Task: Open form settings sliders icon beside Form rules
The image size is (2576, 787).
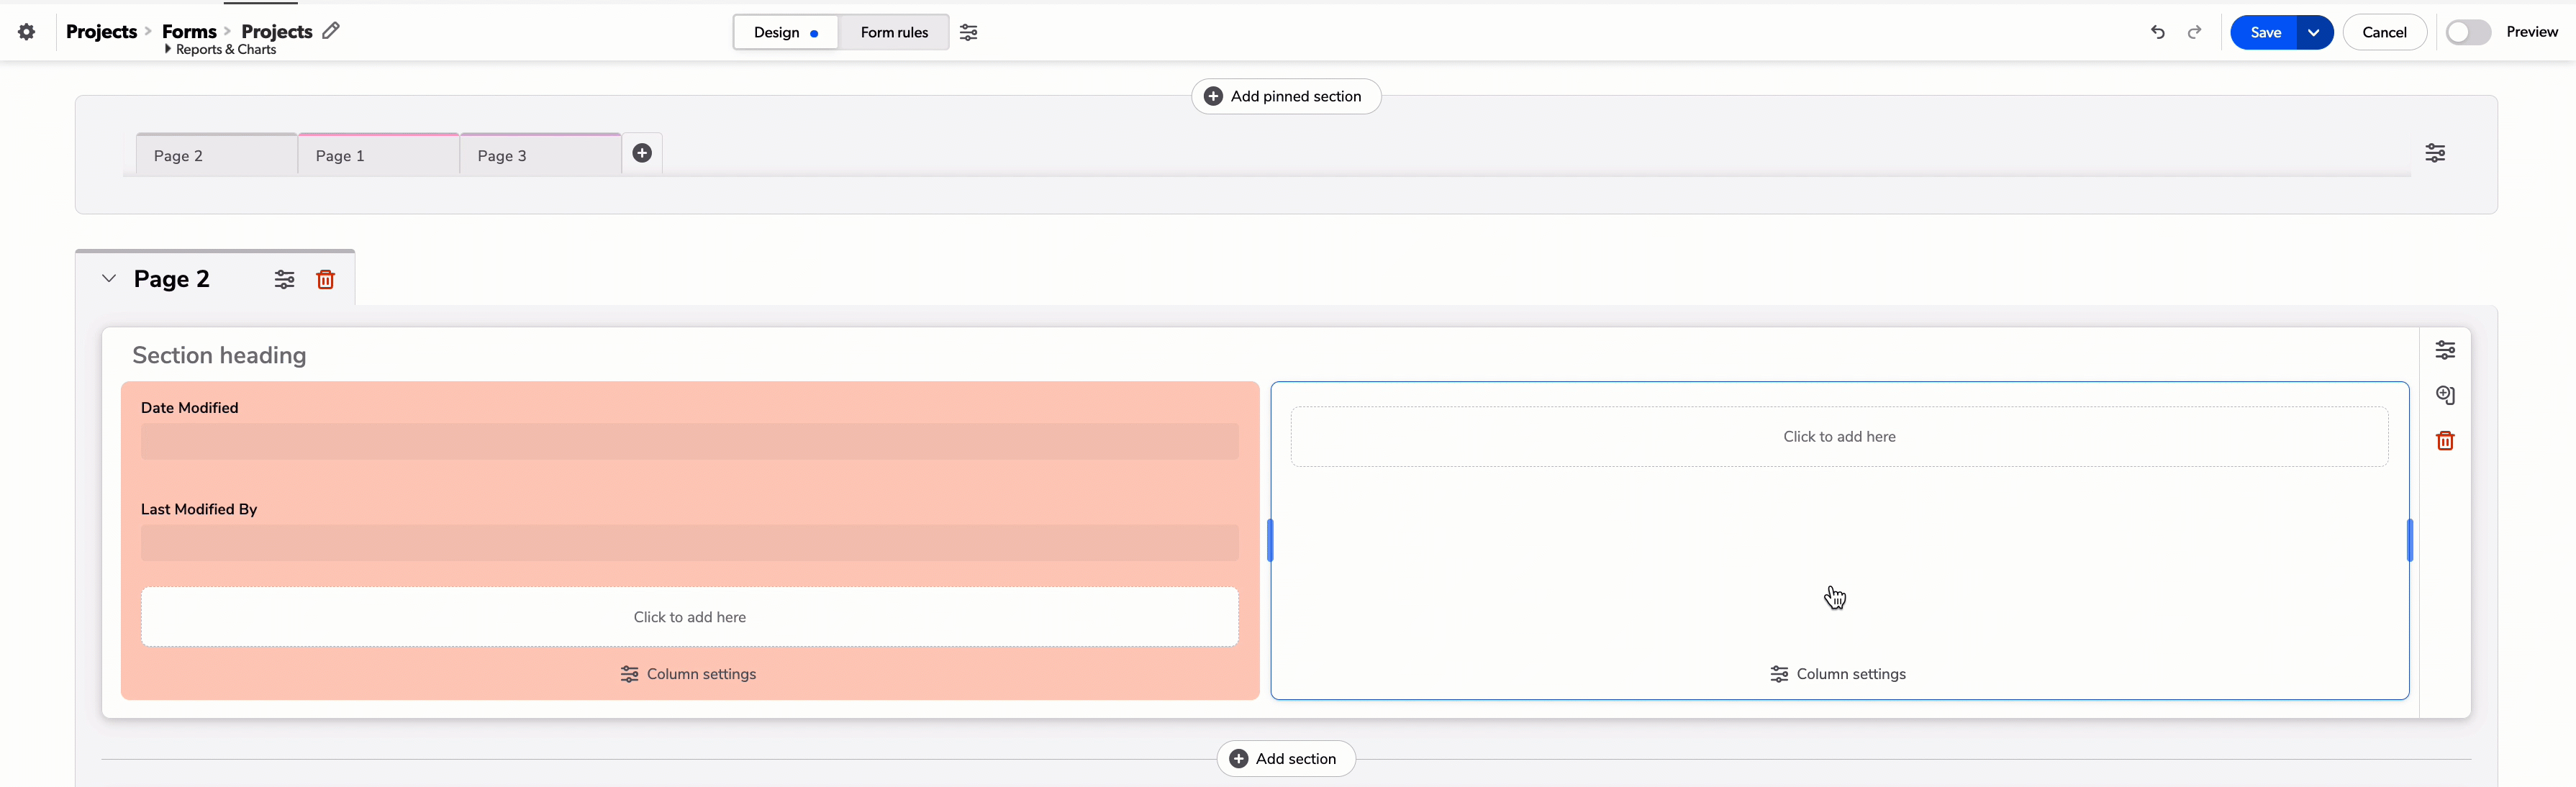Action: (969, 32)
